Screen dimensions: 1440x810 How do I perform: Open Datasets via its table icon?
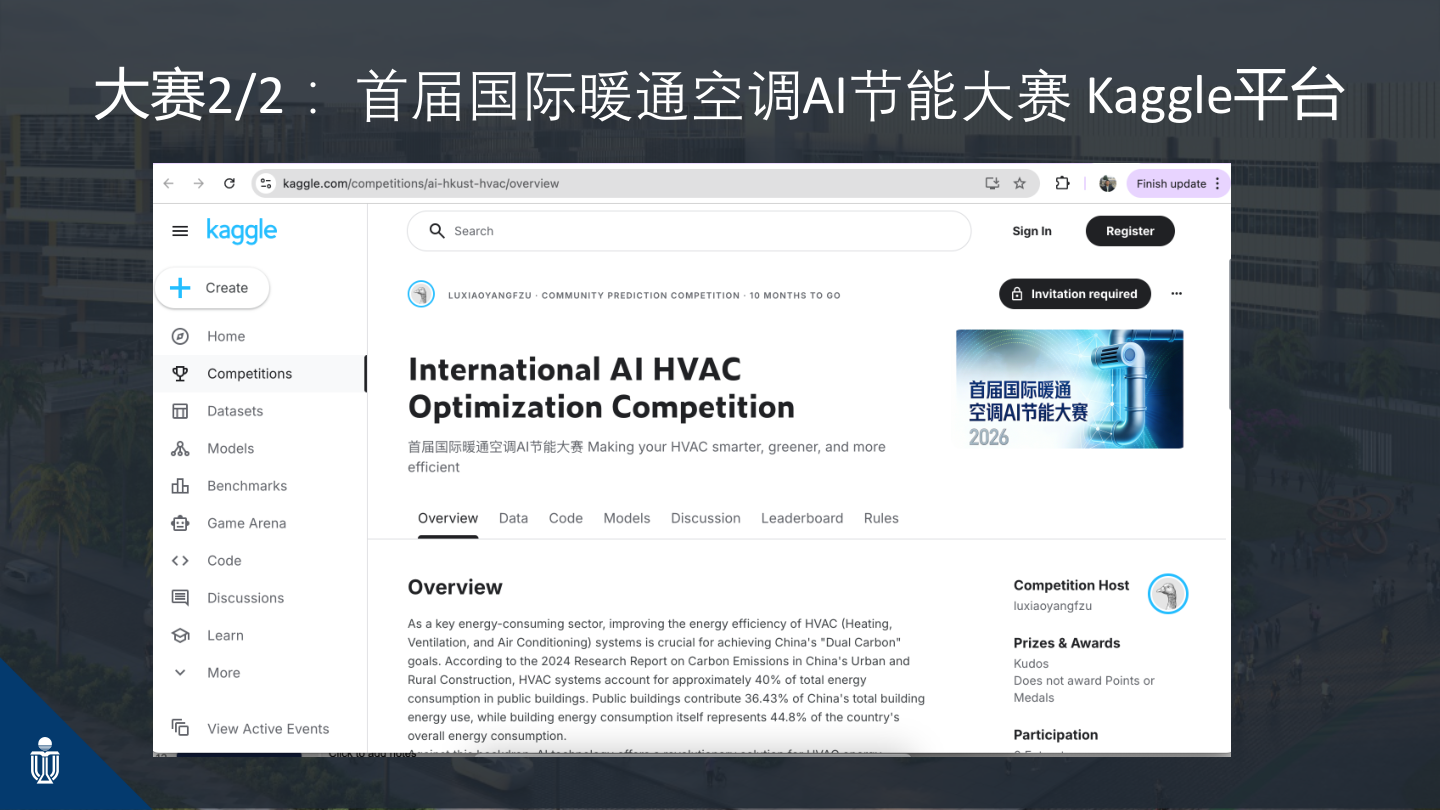pos(180,411)
